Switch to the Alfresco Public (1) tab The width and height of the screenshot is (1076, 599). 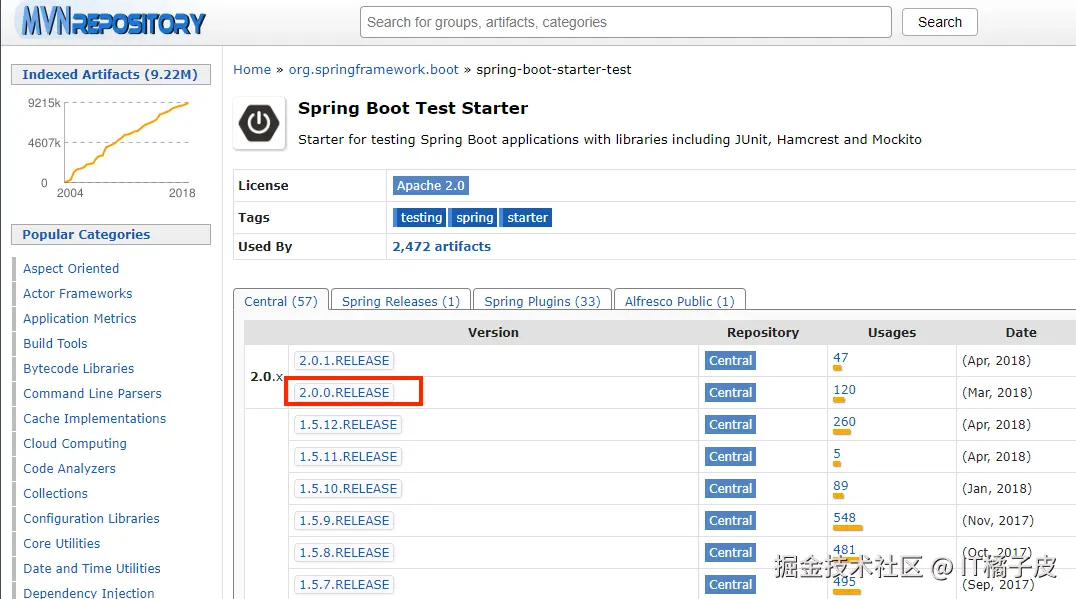coord(679,301)
